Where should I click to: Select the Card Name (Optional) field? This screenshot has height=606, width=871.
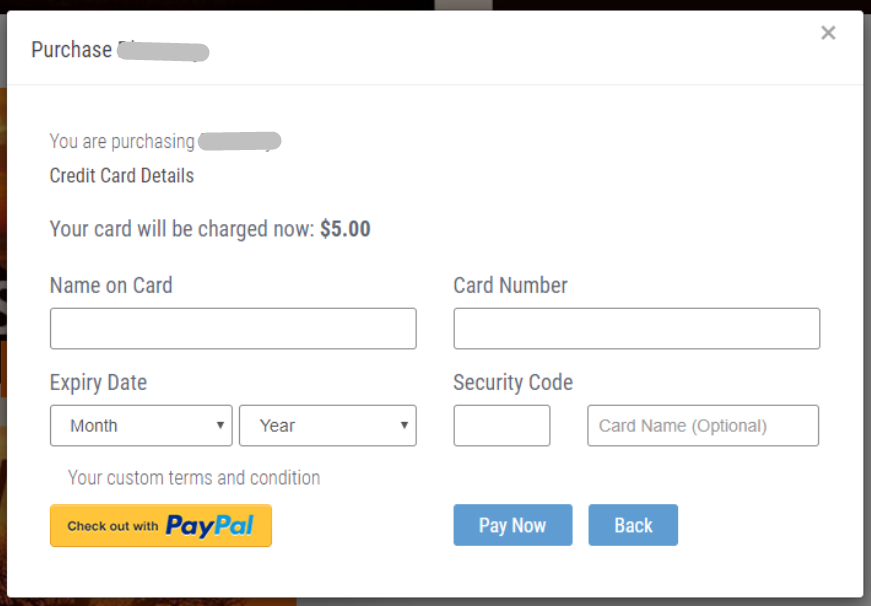(x=703, y=425)
